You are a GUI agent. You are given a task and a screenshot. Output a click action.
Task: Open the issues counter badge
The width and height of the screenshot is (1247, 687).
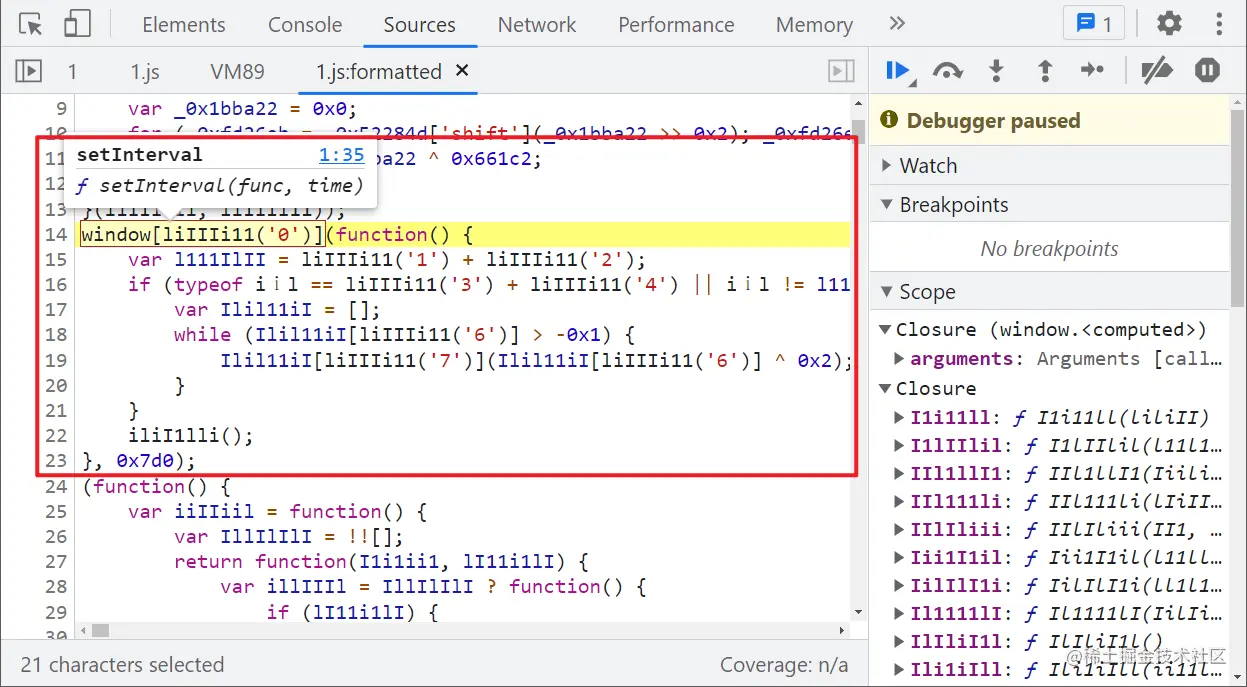[1094, 24]
